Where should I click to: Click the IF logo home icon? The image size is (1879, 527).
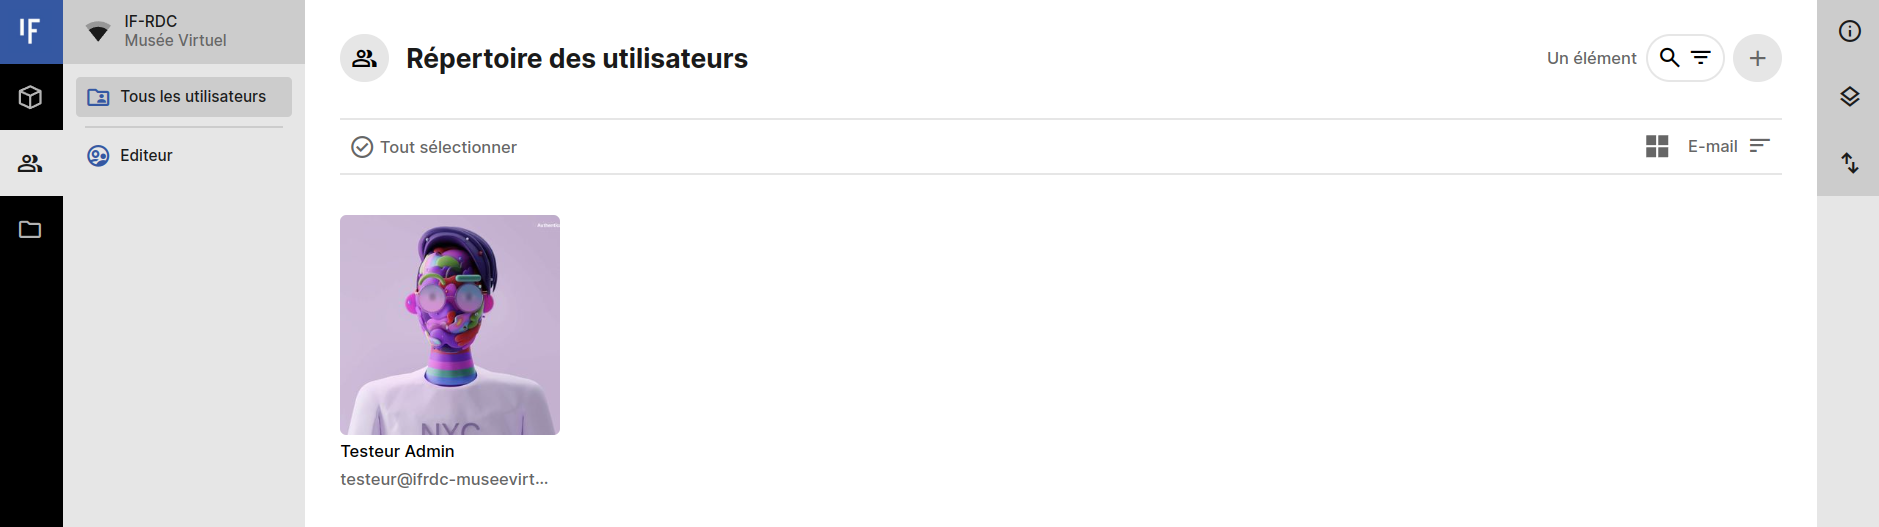click(x=31, y=31)
